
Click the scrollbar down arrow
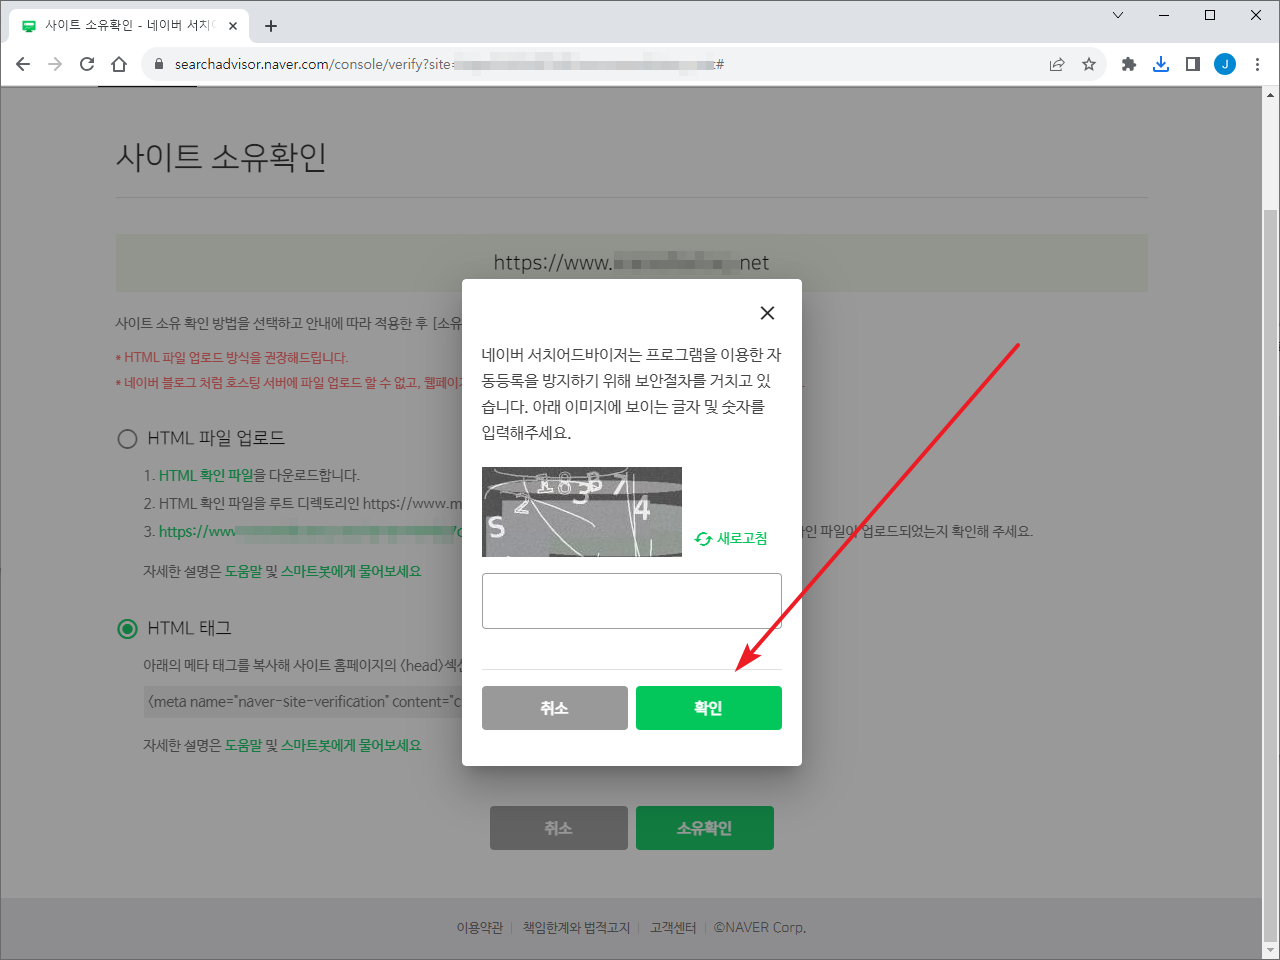click(1270, 950)
